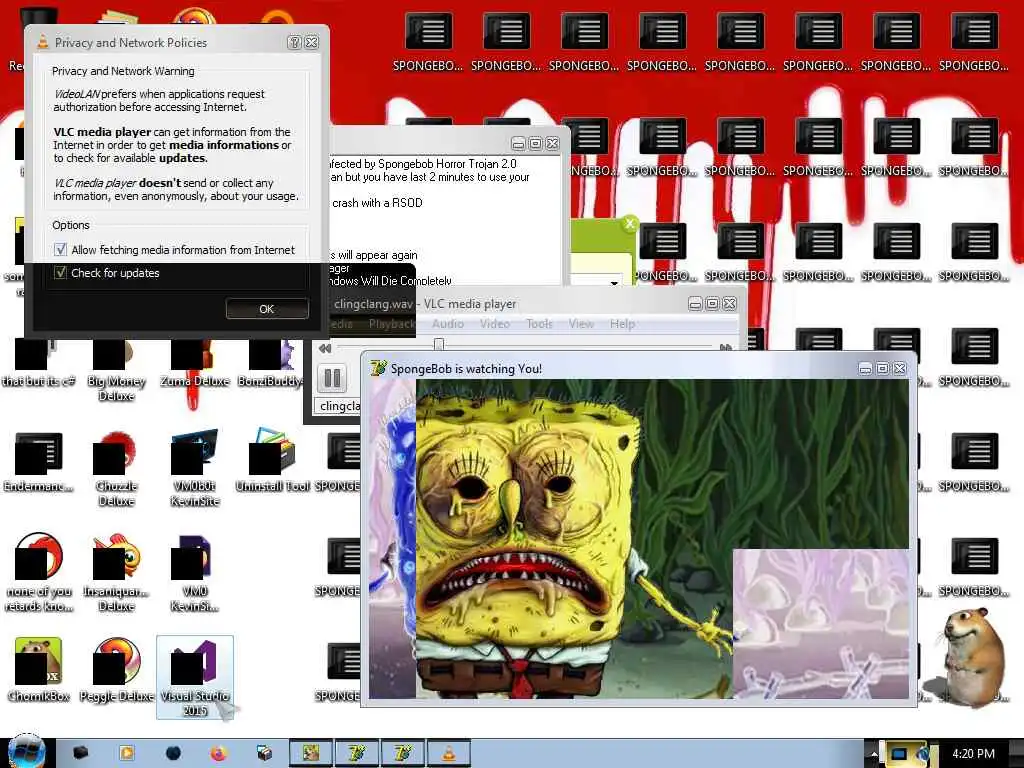1024x768 pixels.
Task: Click OK in the Privacy and Network Policies dialog
Action: click(267, 308)
